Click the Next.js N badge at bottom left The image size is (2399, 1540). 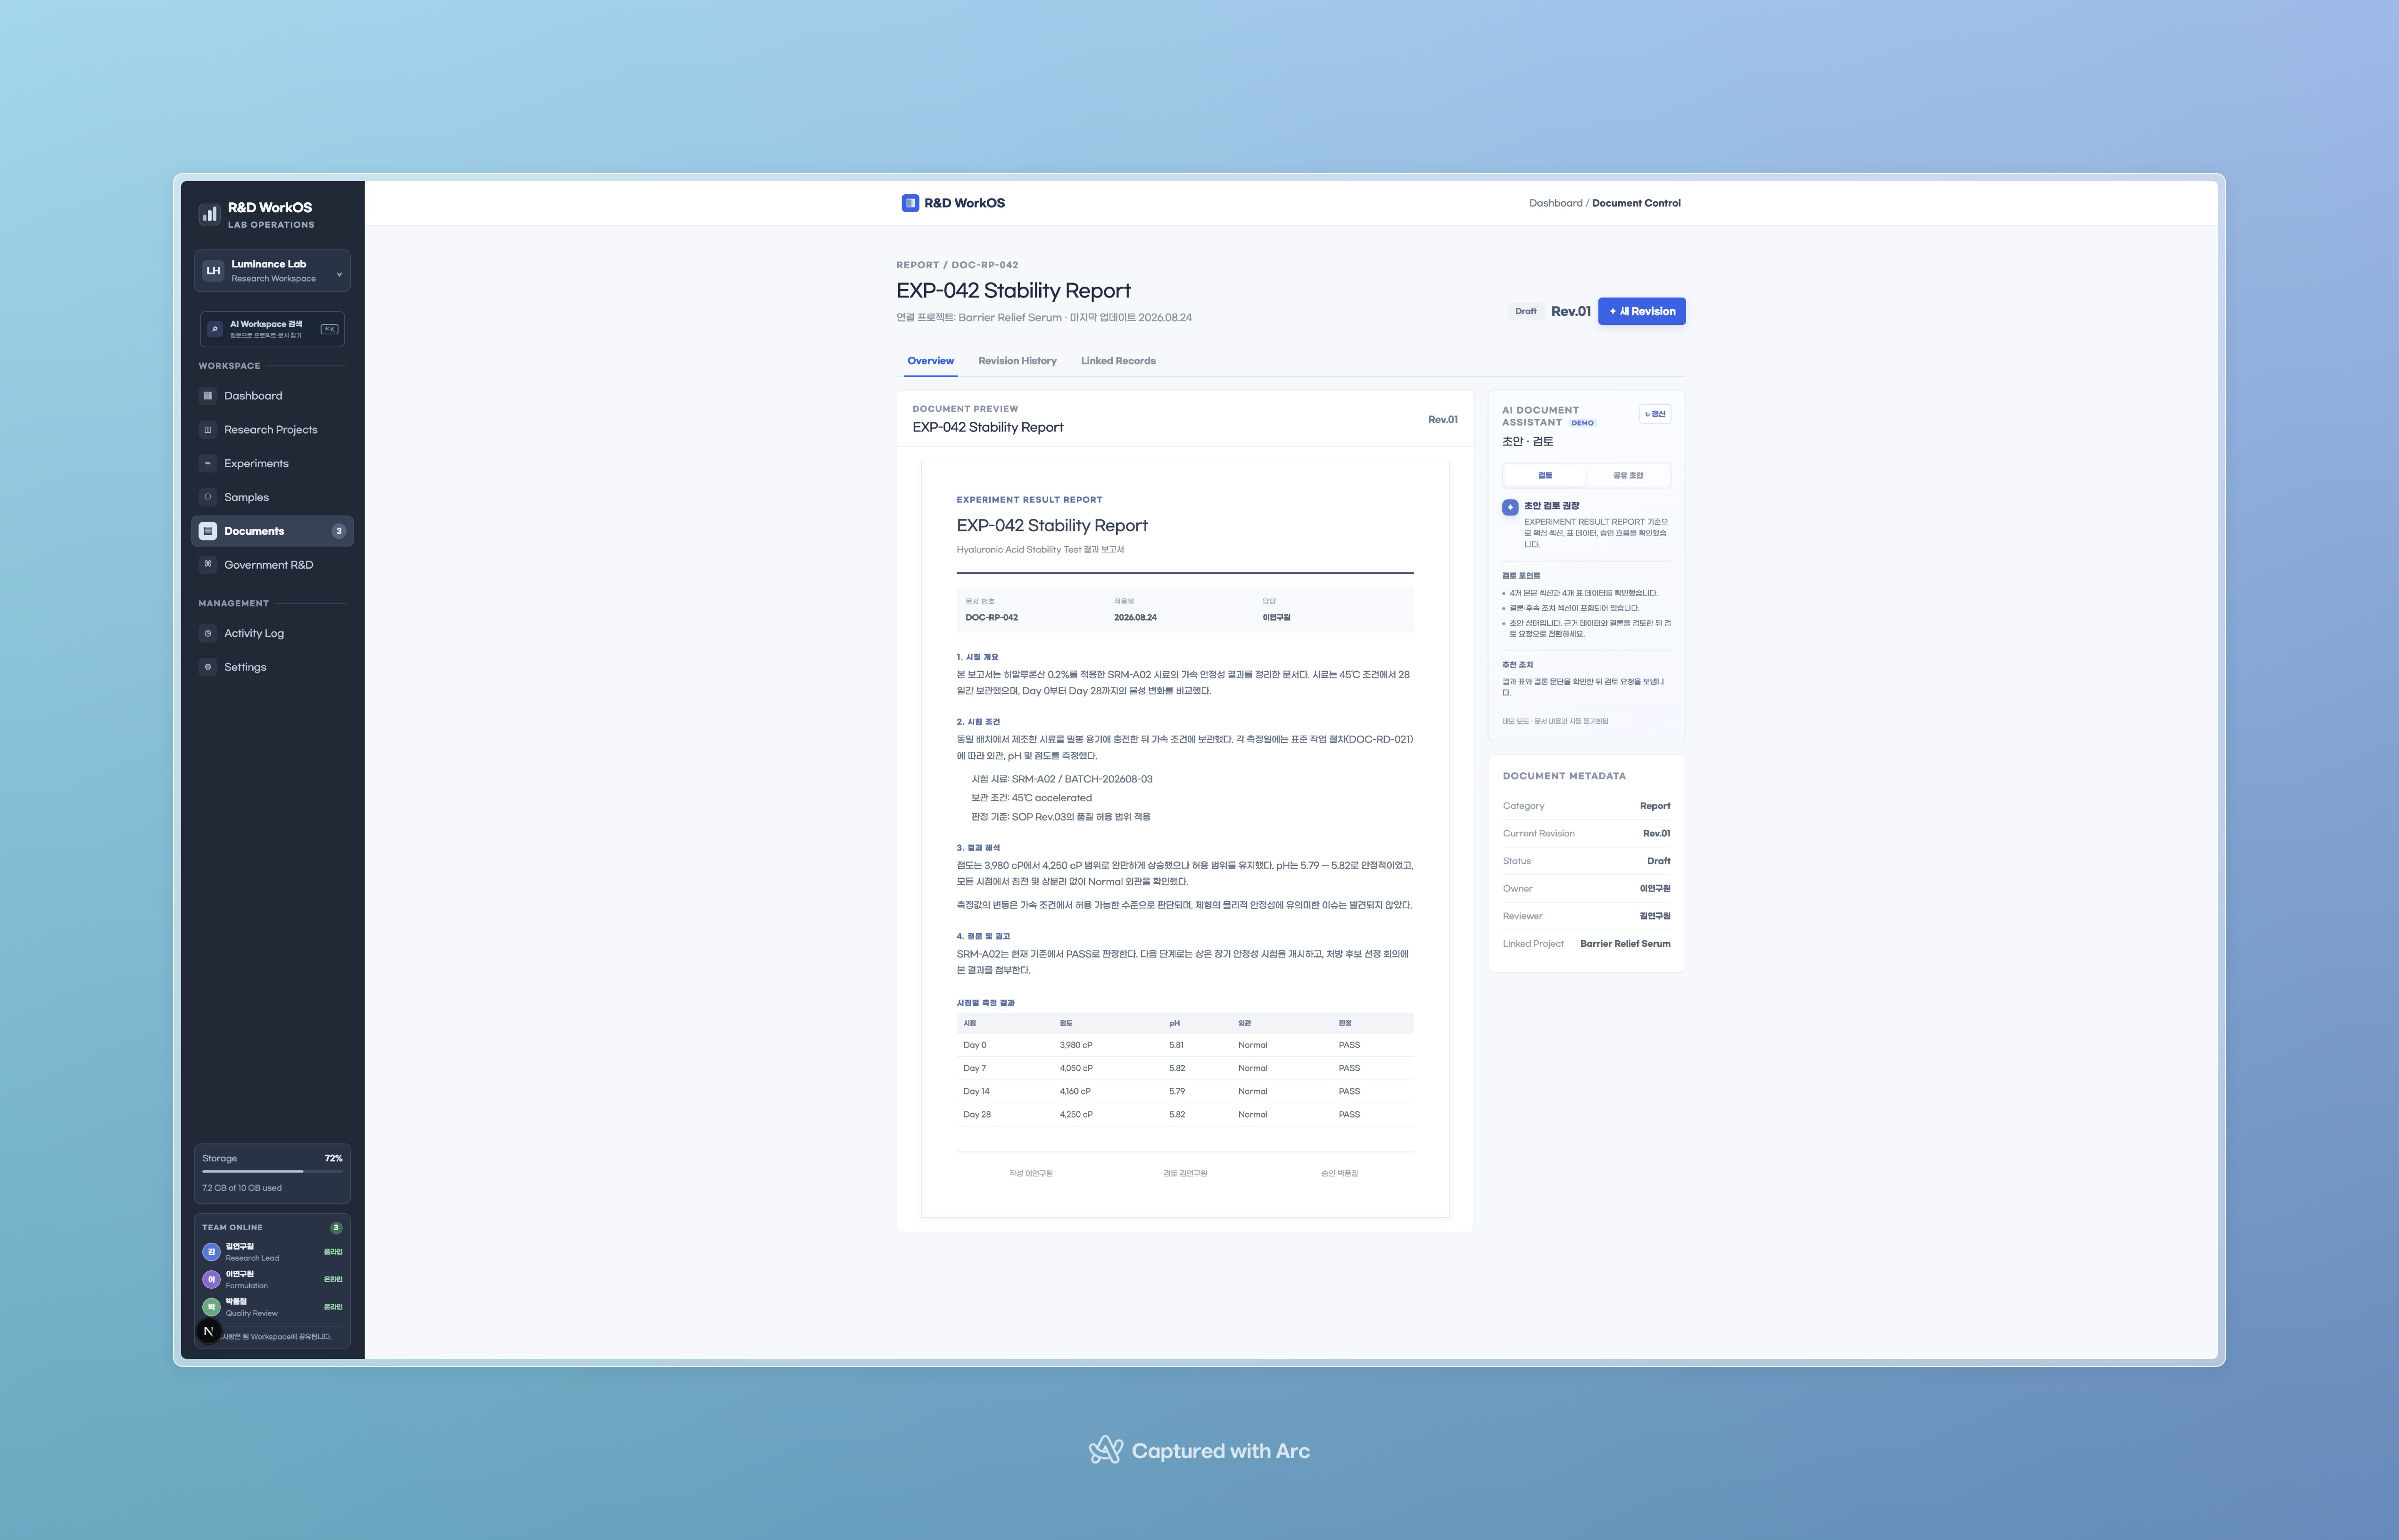tap(208, 1331)
